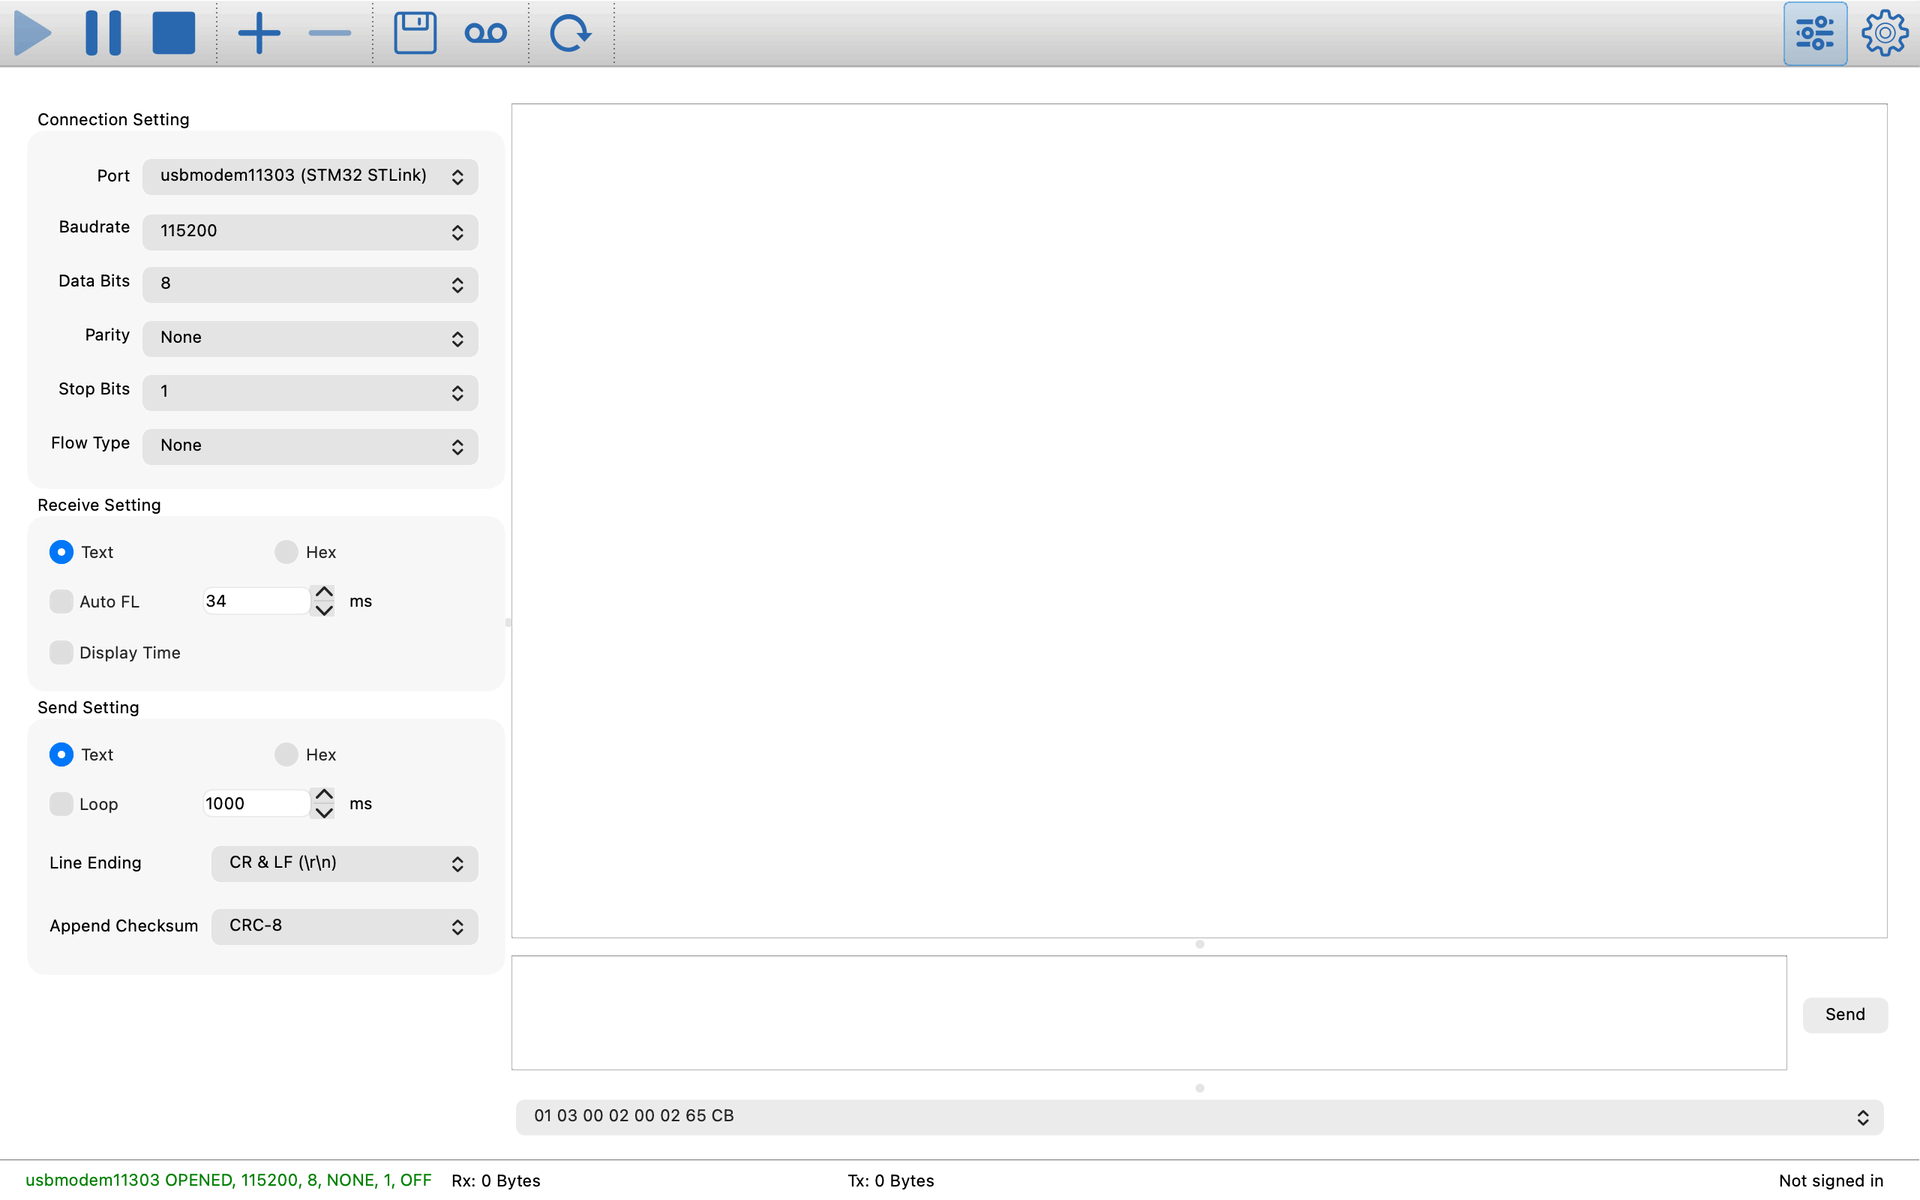Remove an item with minus icon
This screenshot has width=1920, height=1200.
(330, 33)
